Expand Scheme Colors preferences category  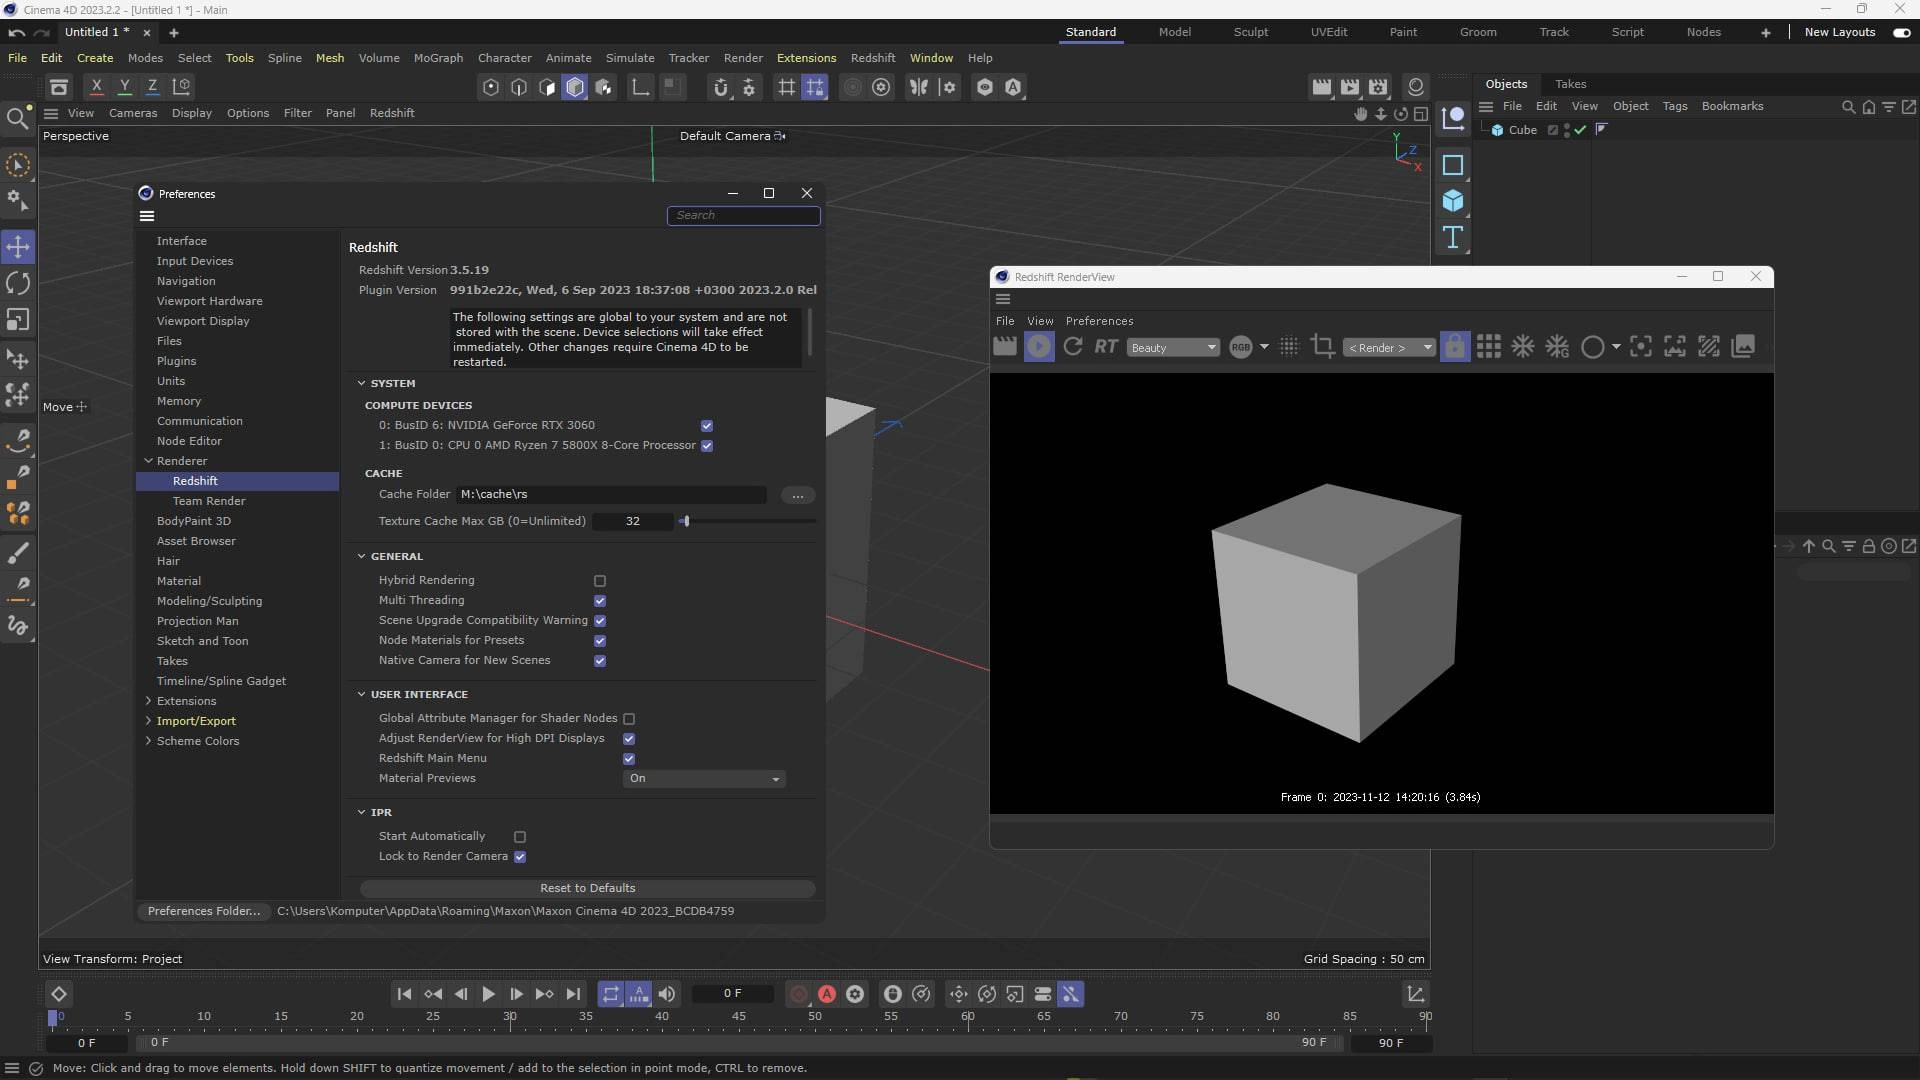point(149,741)
